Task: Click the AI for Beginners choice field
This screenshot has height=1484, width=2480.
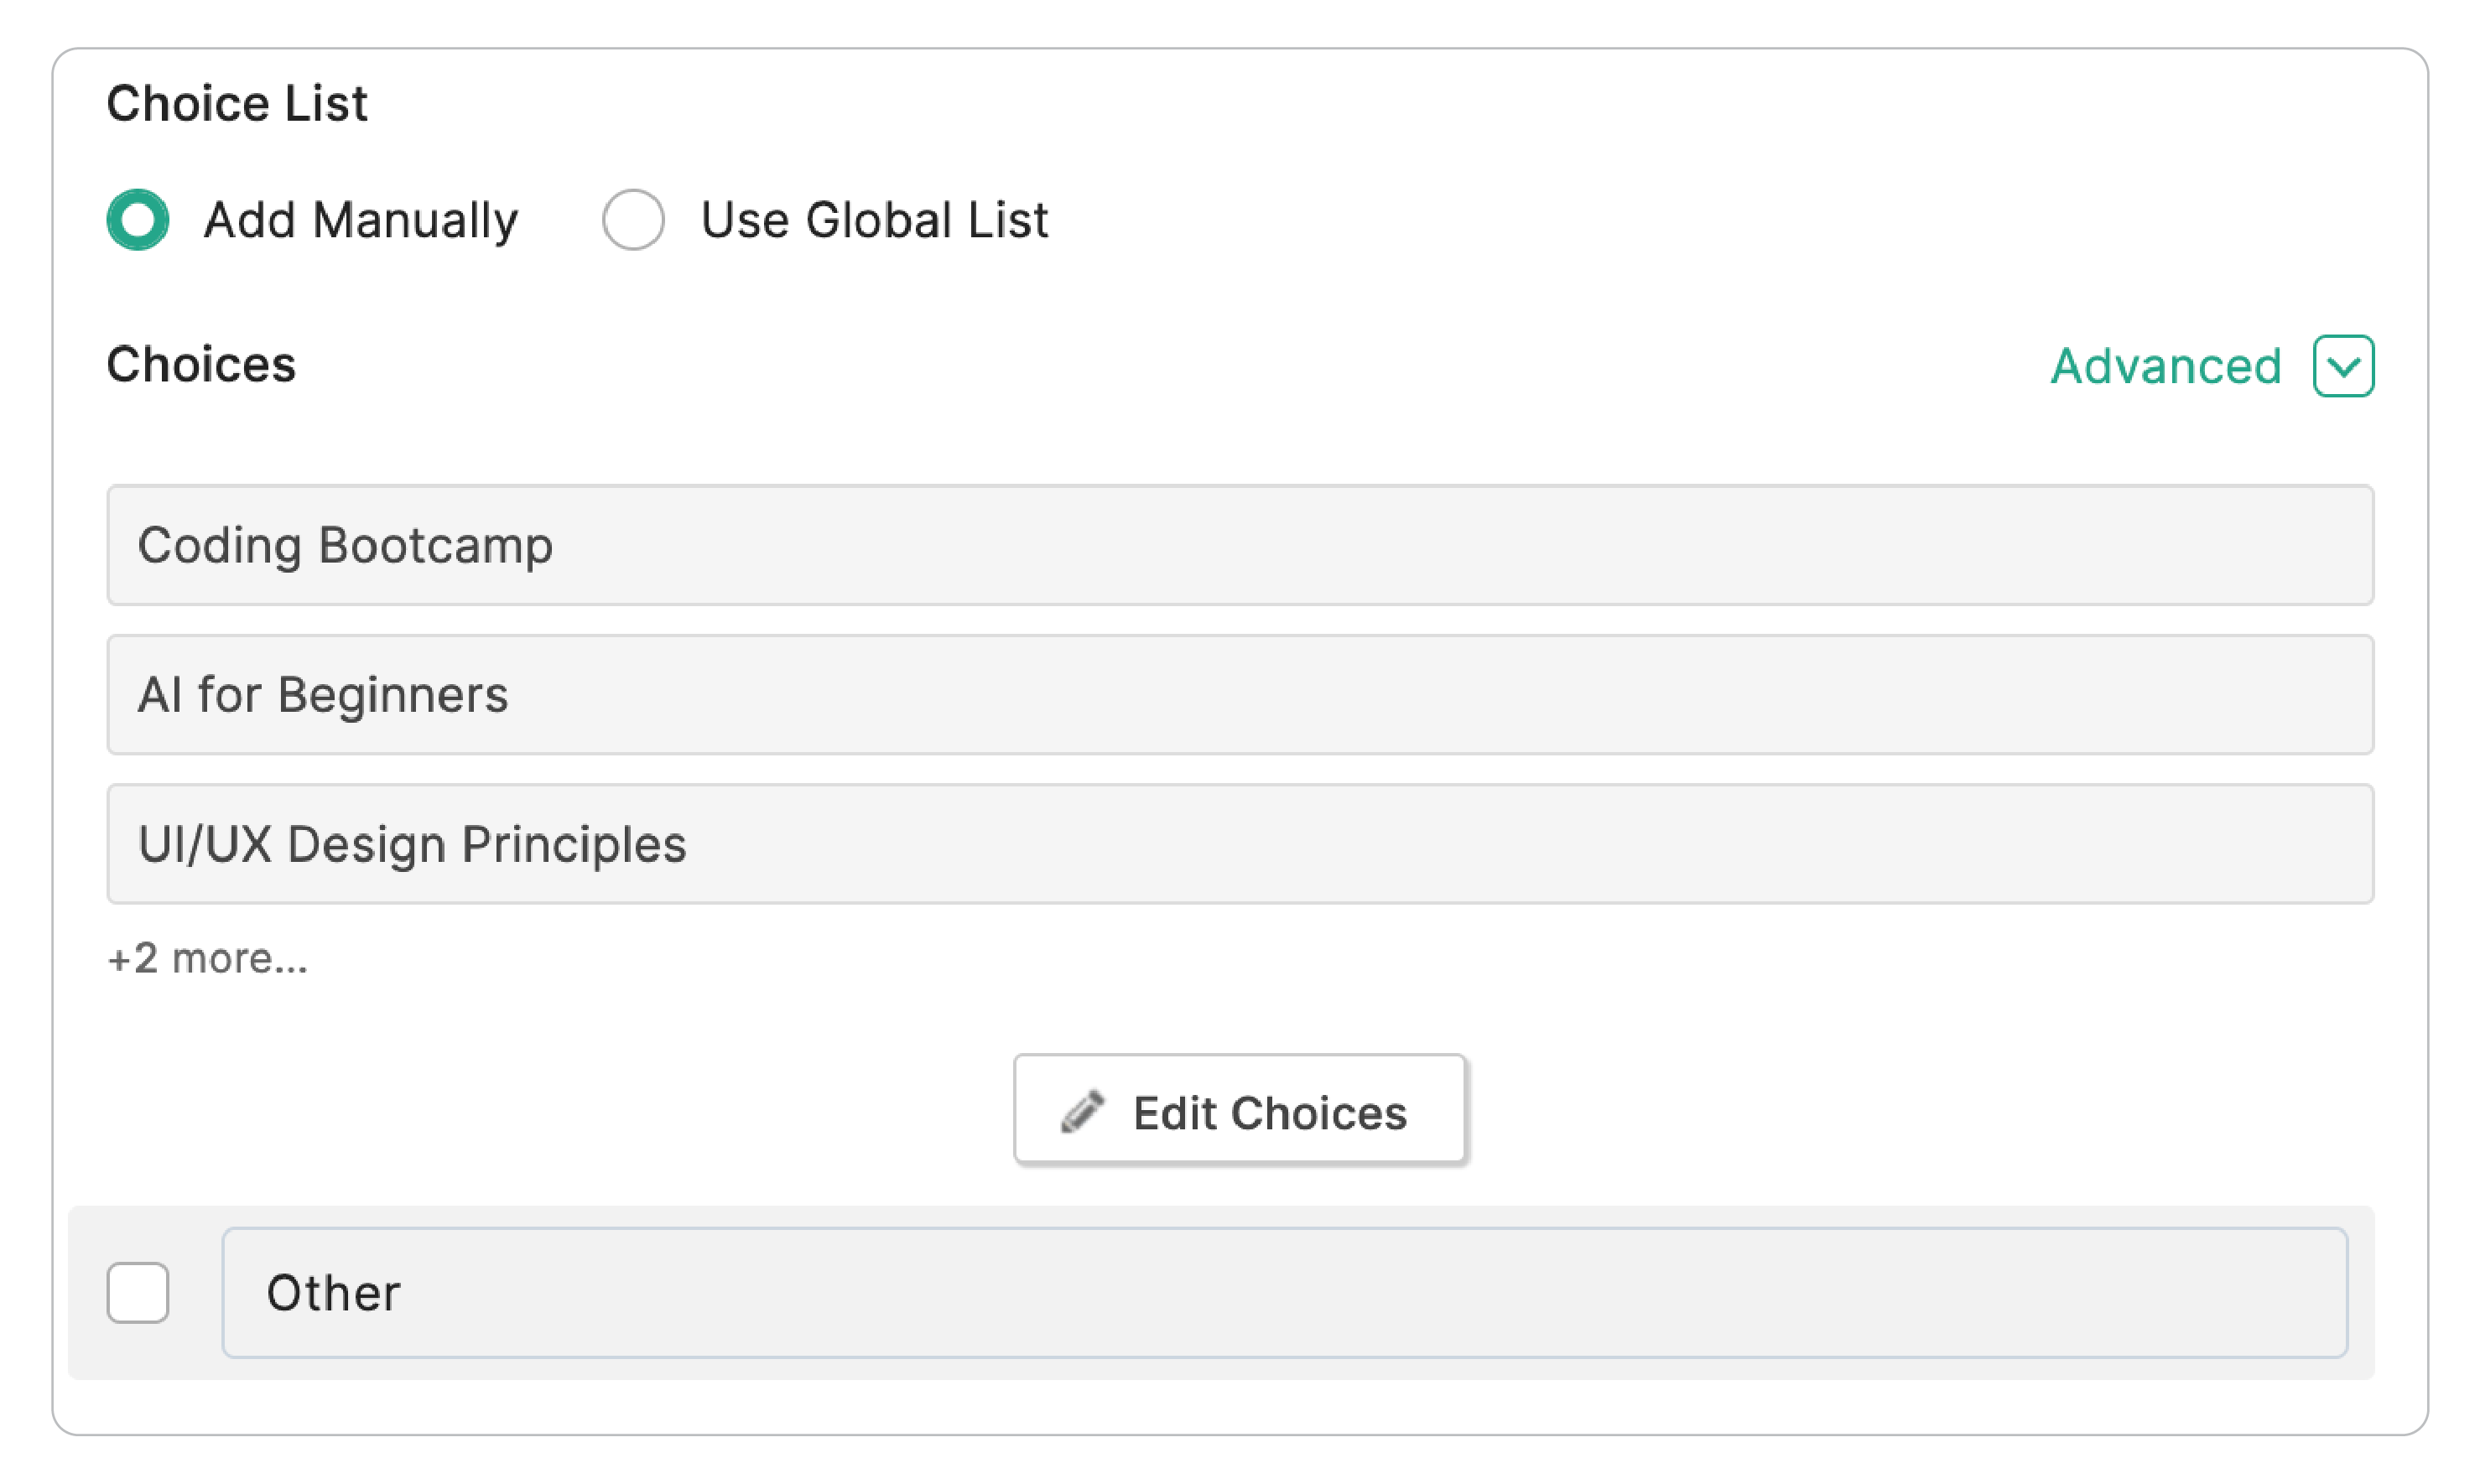Action: (x=1240, y=694)
